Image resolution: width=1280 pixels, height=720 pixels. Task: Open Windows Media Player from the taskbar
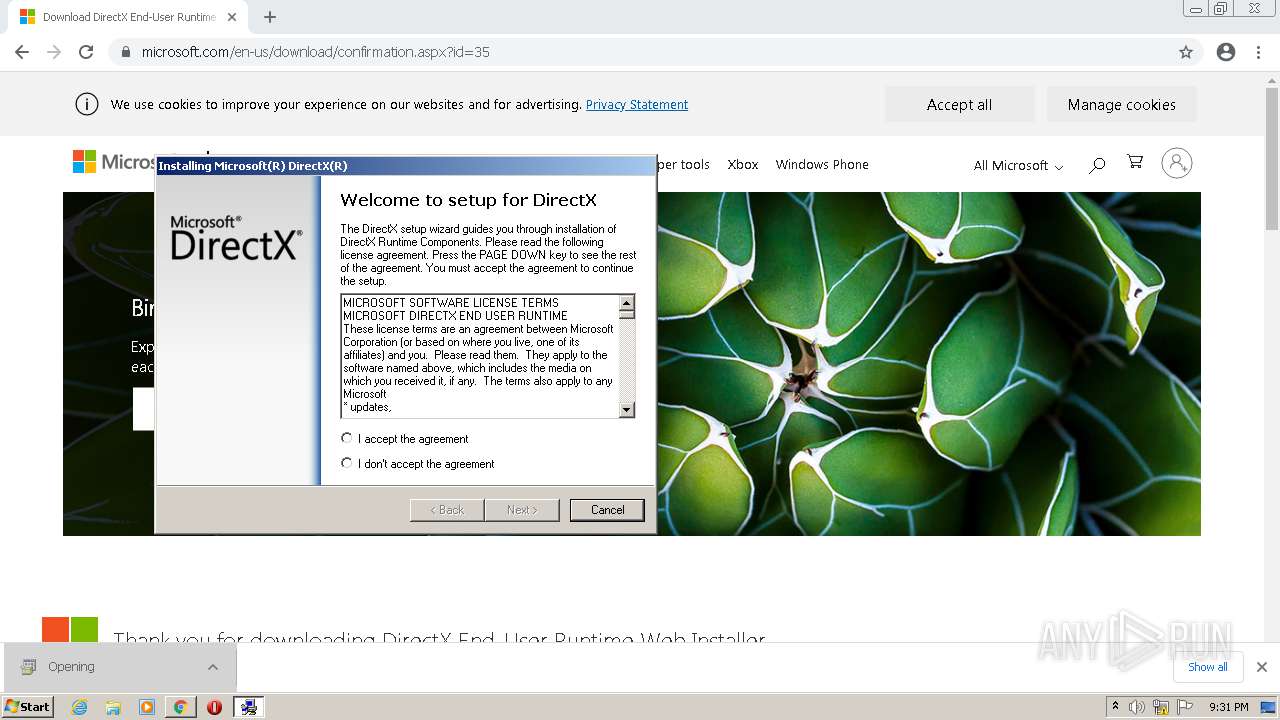147,707
